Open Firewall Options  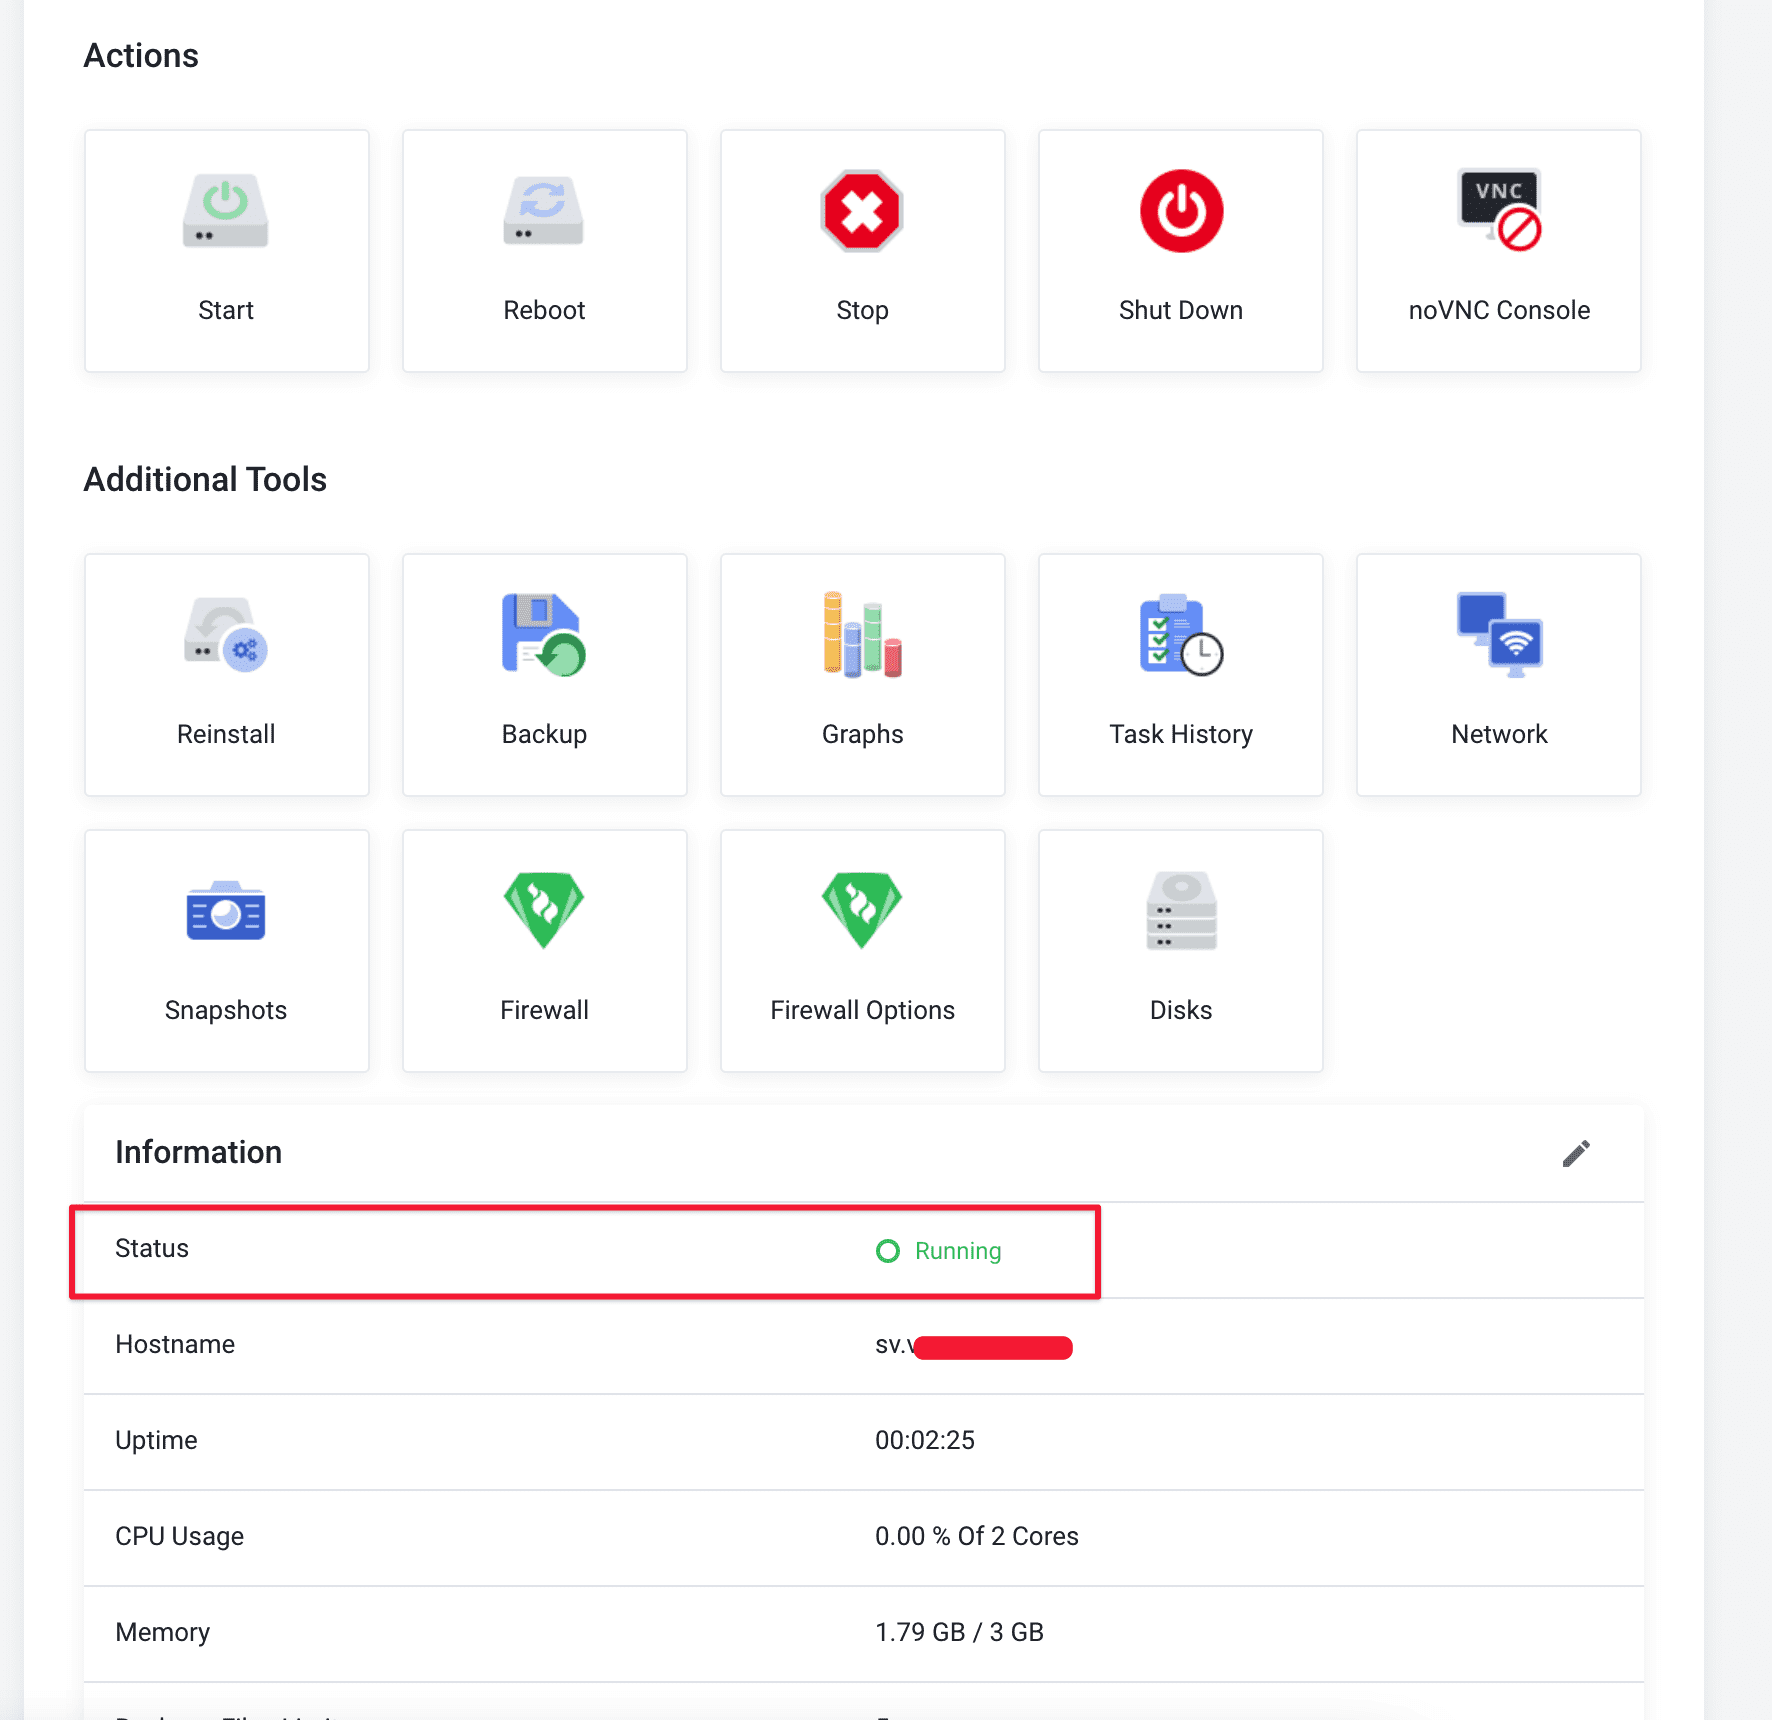pyautogui.click(x=862, y=950)
